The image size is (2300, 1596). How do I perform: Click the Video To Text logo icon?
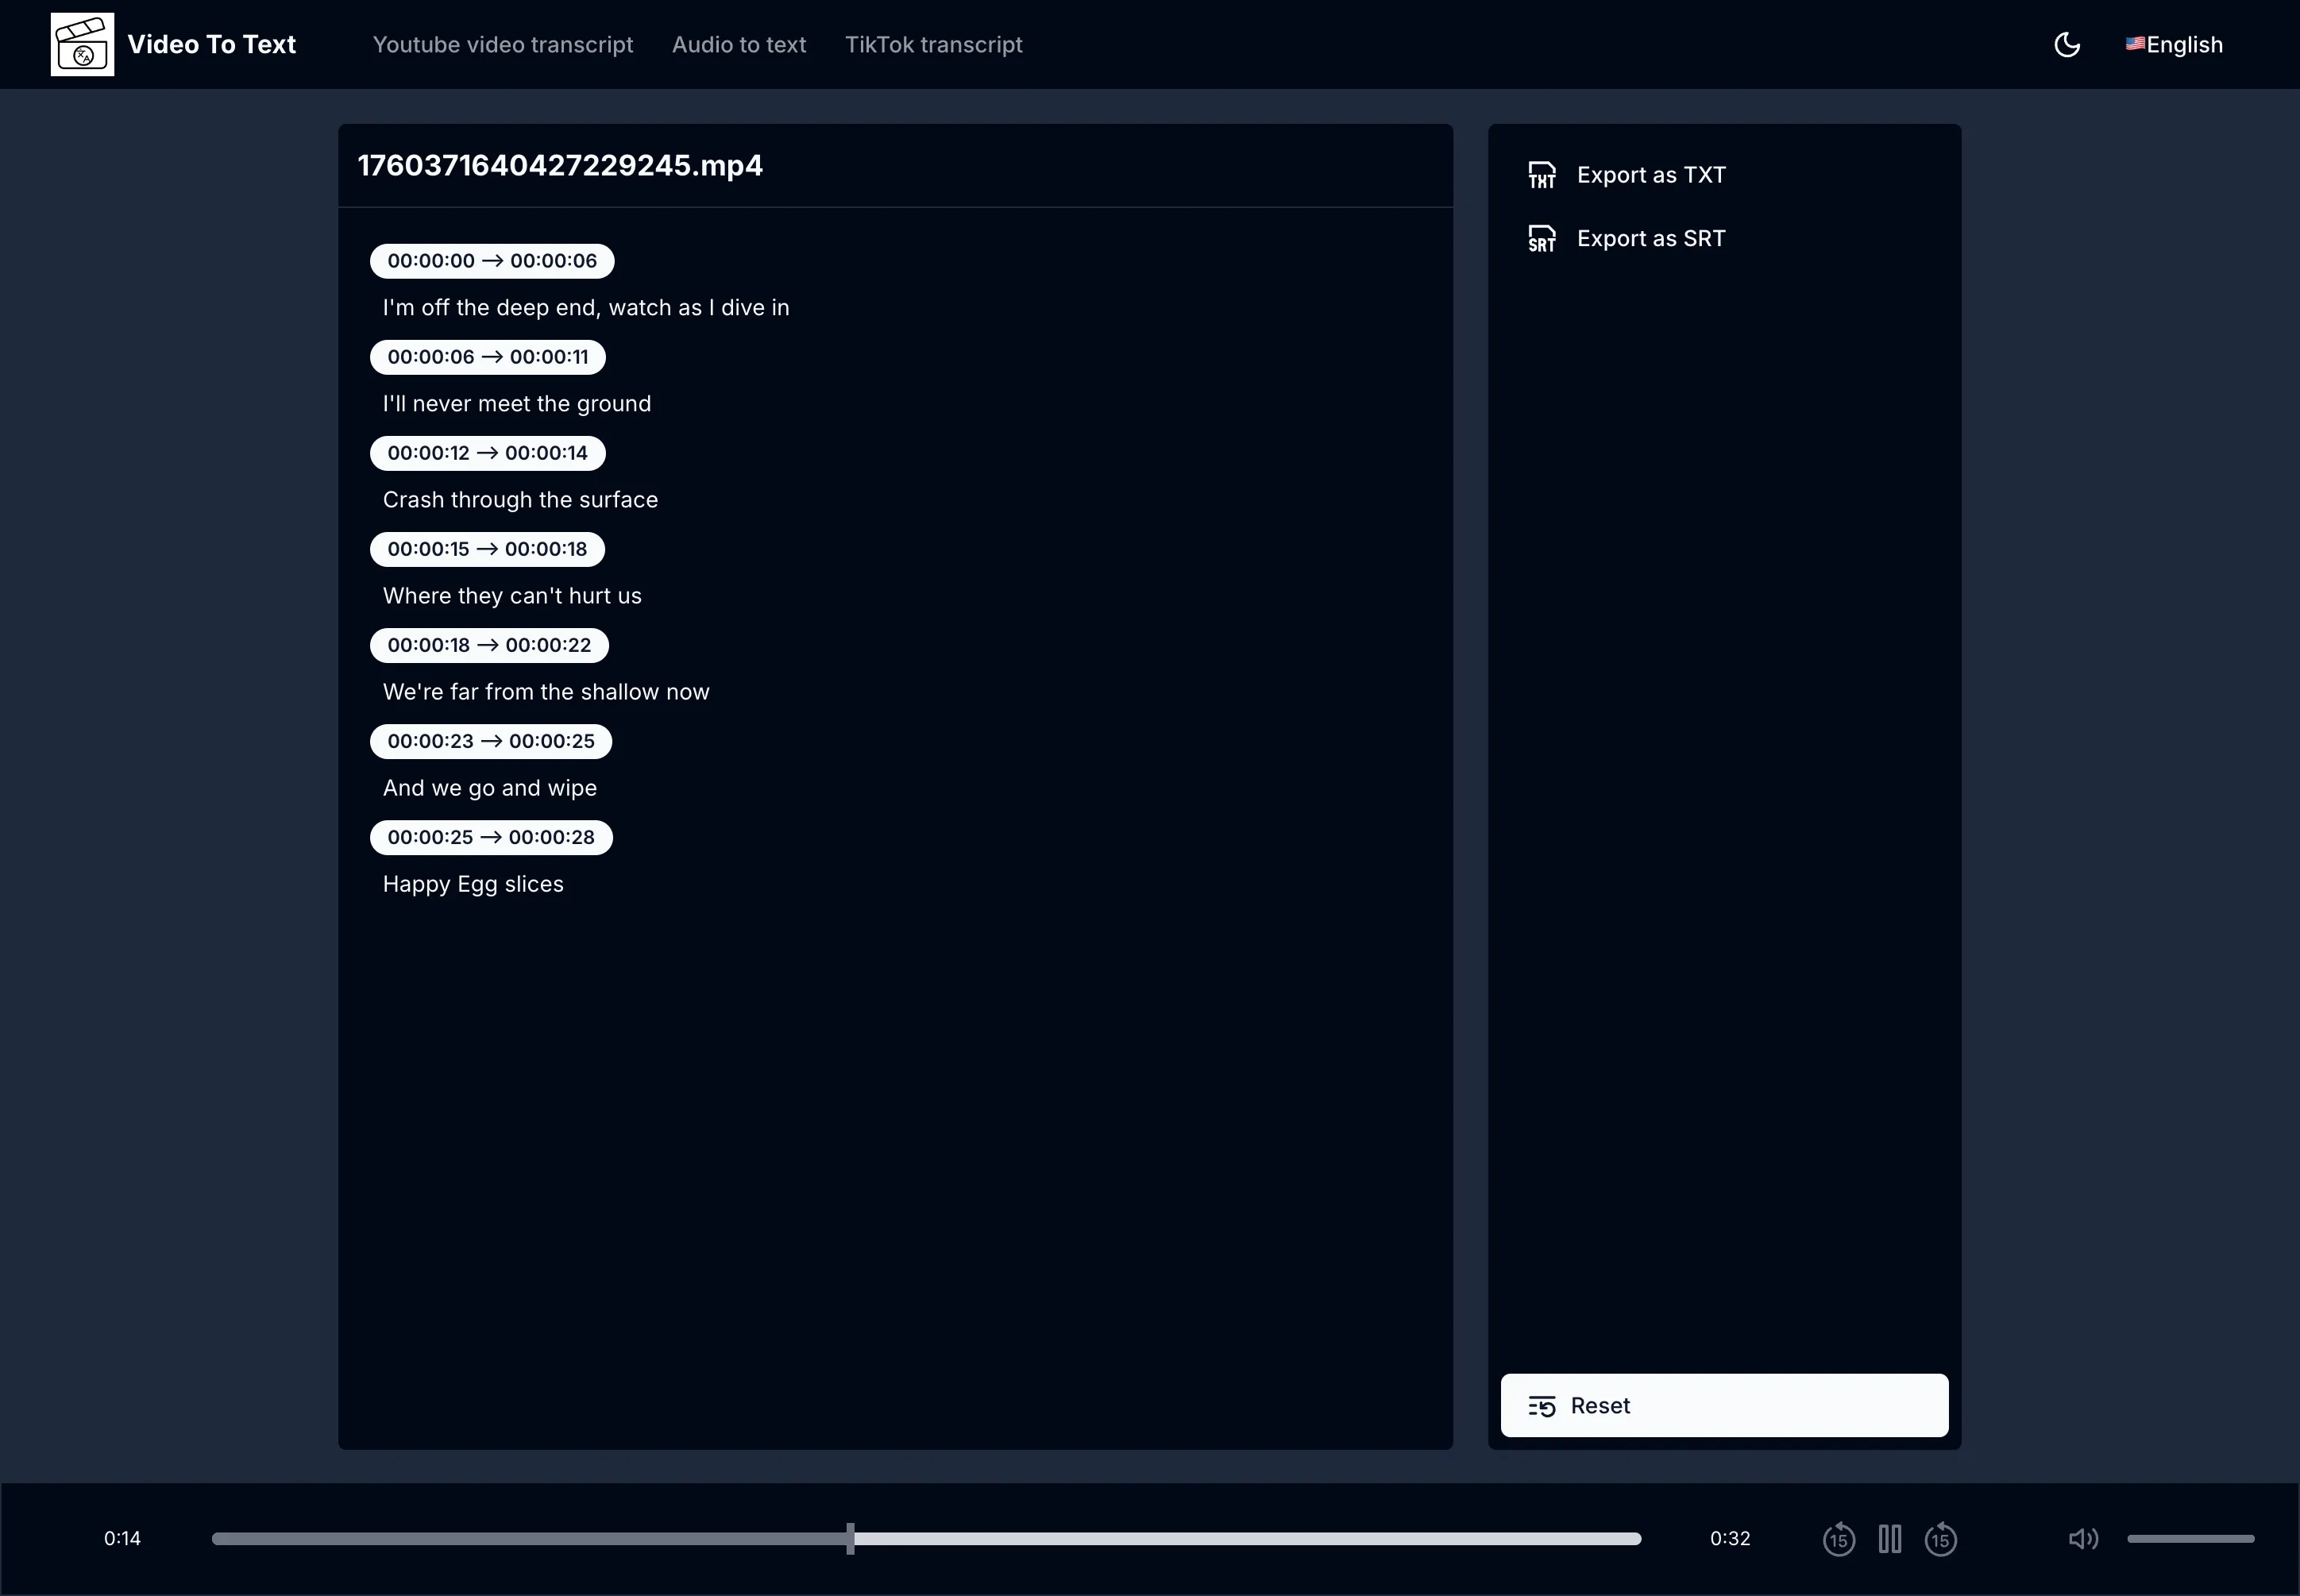[82, 44]
